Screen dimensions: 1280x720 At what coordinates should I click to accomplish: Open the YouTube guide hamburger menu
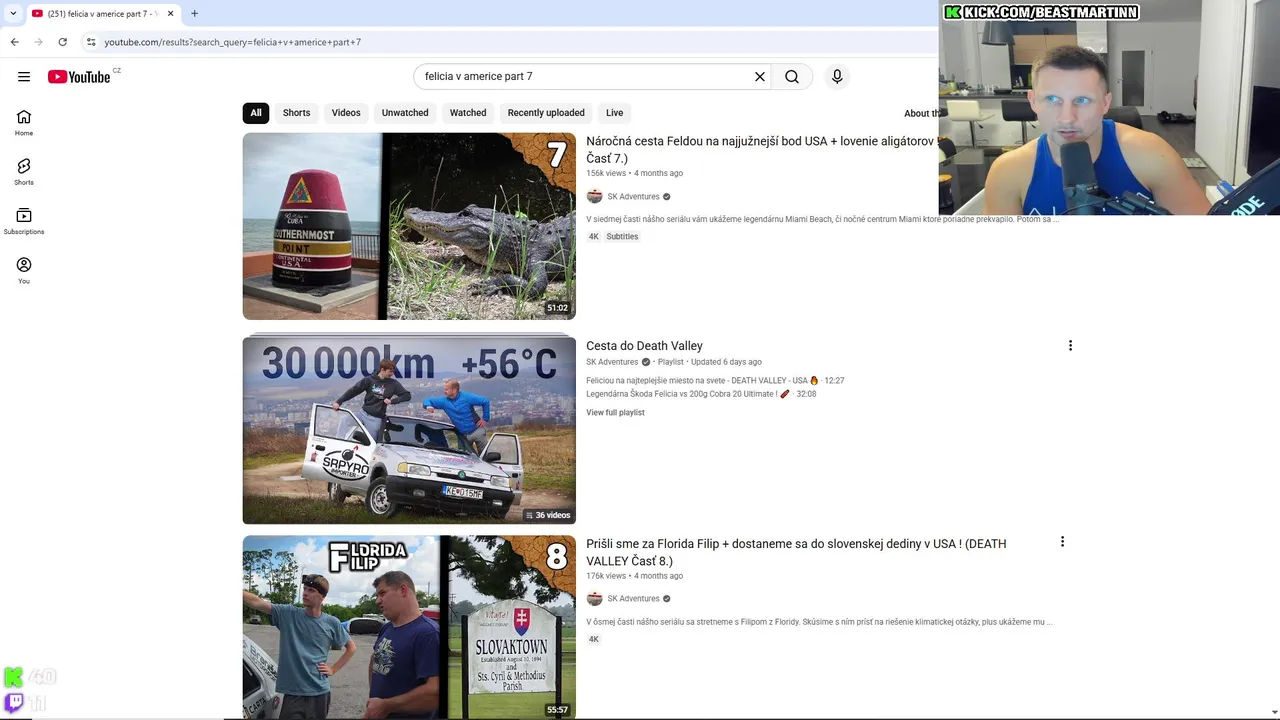point(24,76)
